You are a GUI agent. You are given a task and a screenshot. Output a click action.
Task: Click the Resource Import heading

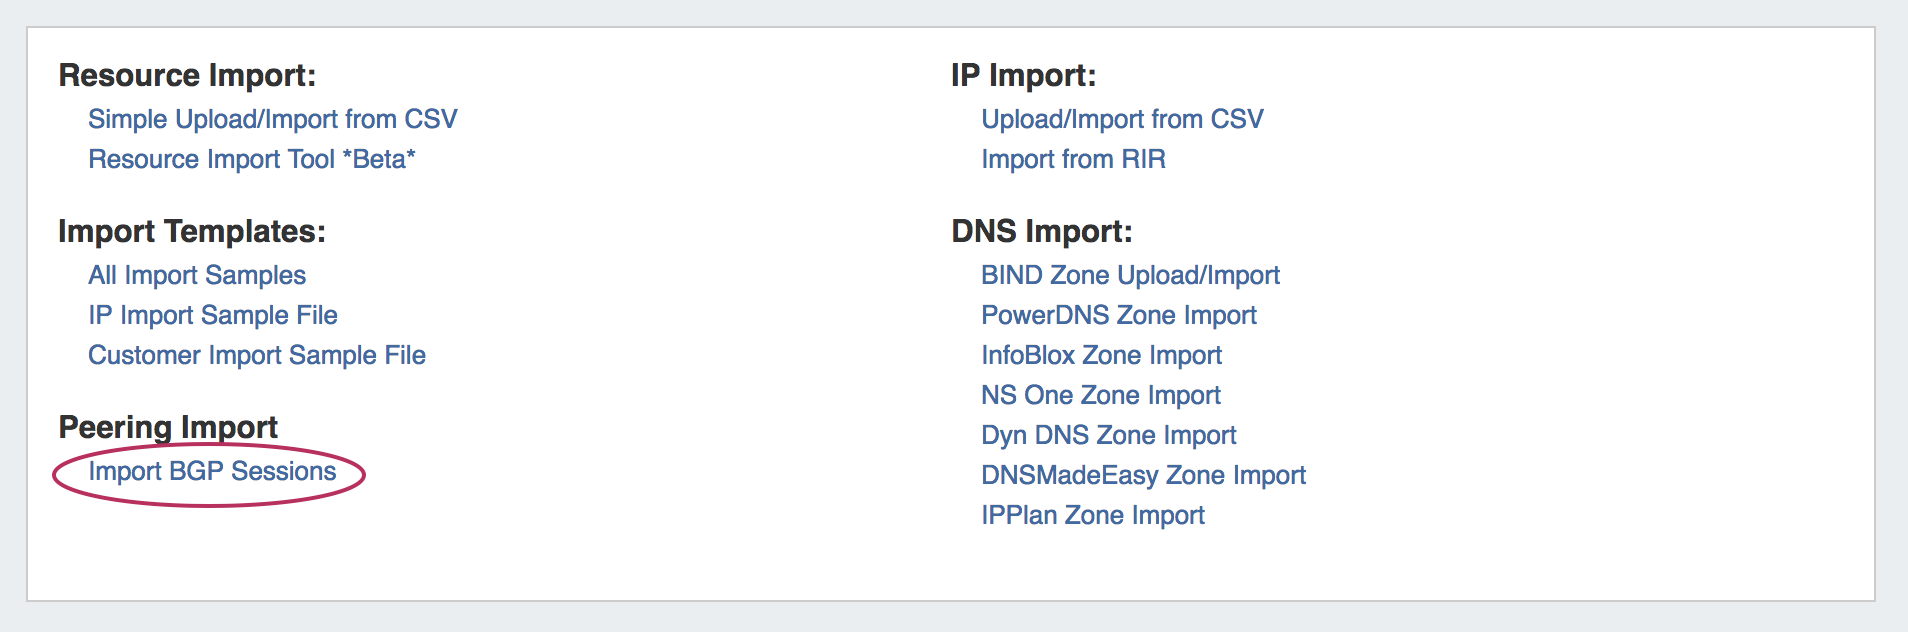(x=187, y=75)
